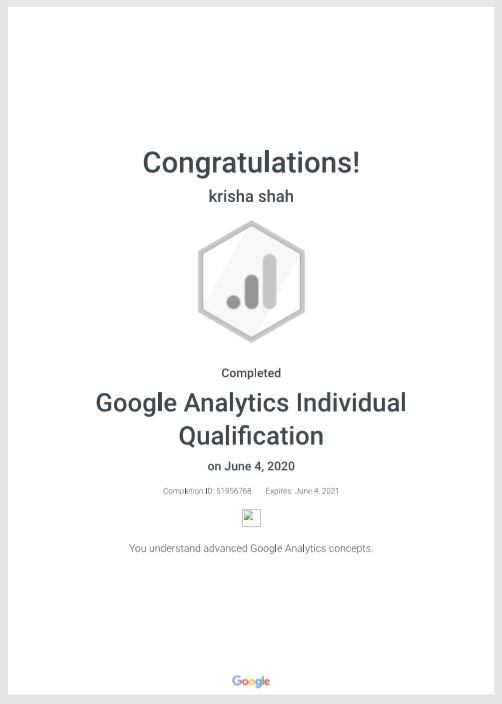This screenshot has width=502, height=704.
Task: Click the advanced Google Analytics concepts sentence
Action: tap(251, 548)
